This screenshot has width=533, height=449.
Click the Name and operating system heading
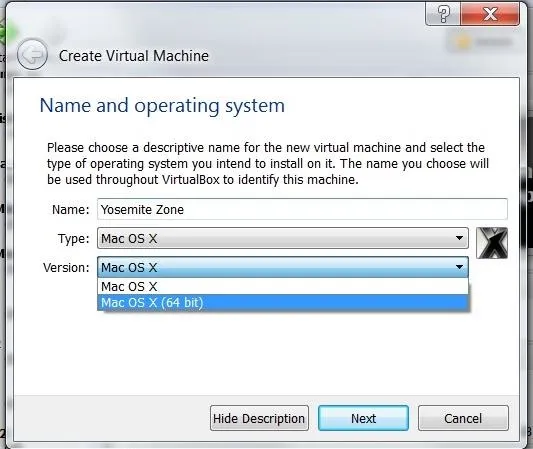coord(162,106)
